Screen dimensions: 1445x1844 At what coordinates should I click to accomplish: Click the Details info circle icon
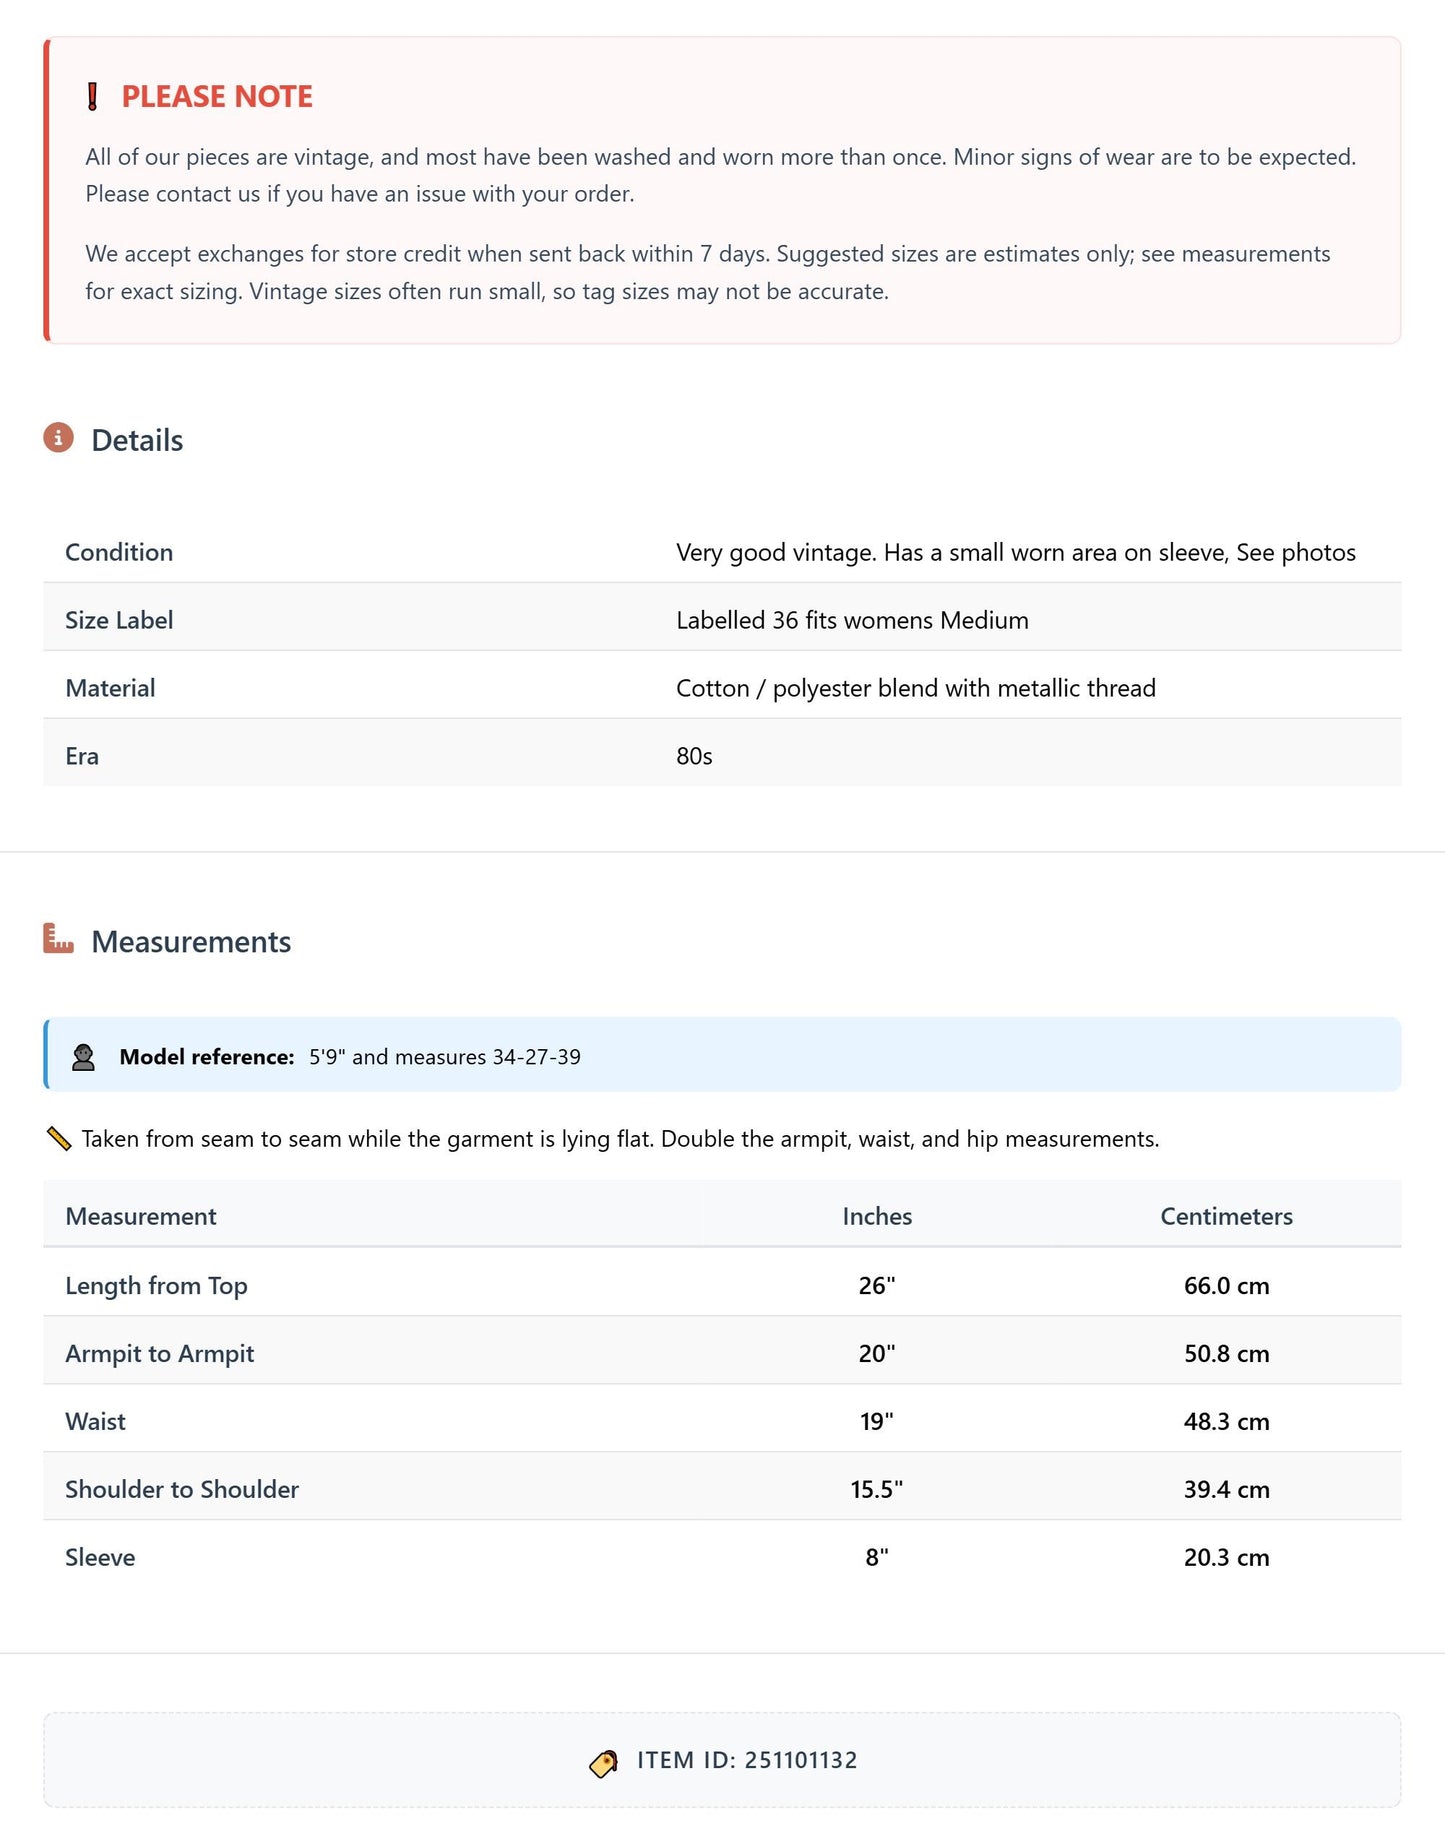coord(58,438)
